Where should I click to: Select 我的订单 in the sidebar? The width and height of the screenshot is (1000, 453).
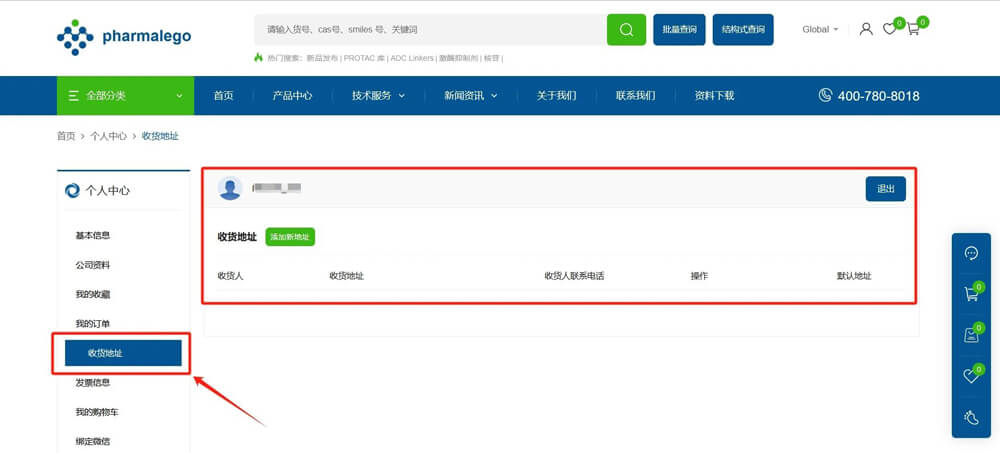[93, 324]
